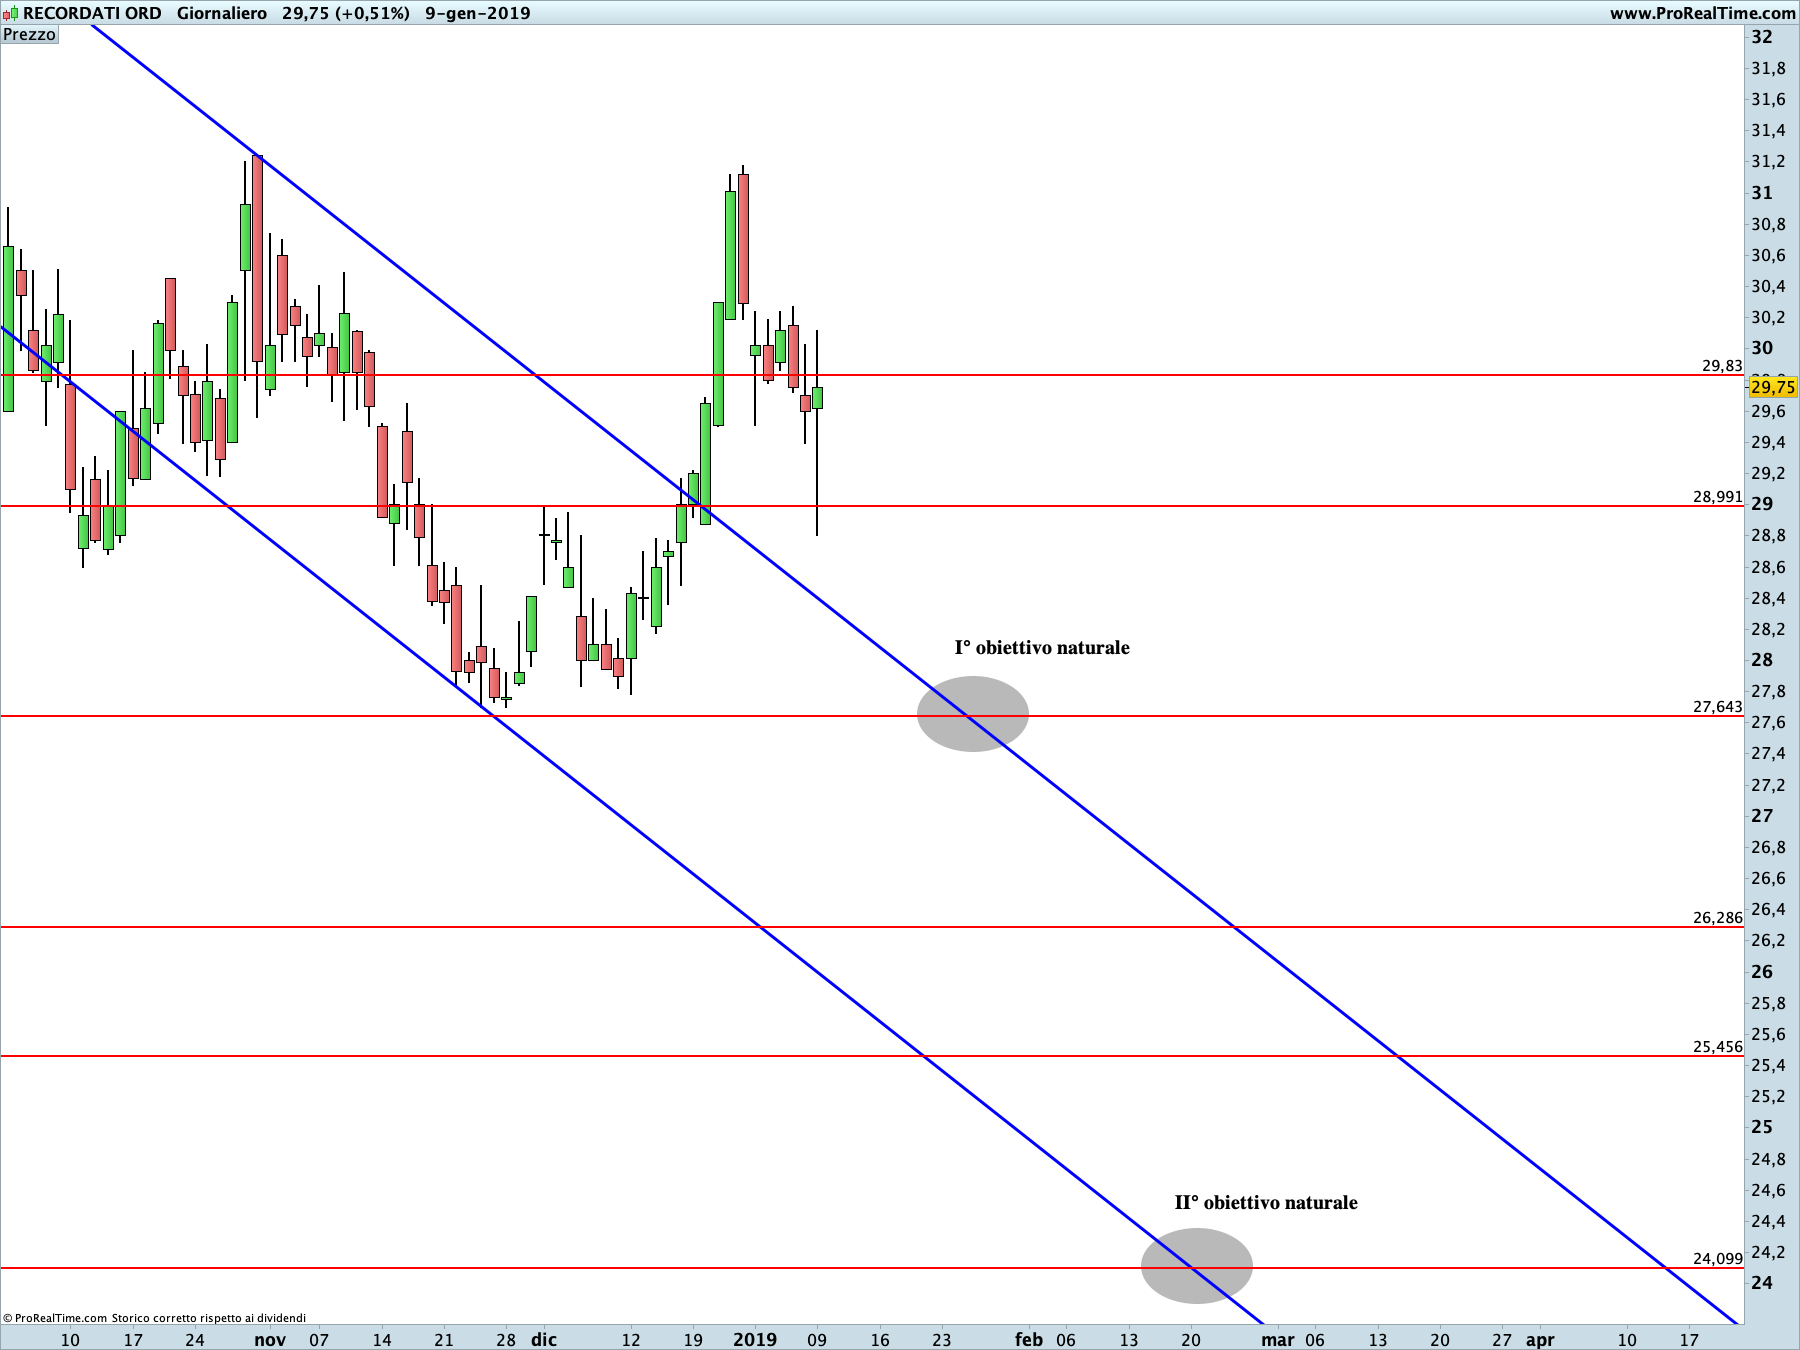The height and width of the screenshot is (1350, 1800).
Task: Click the 'nov' month marker on time axis
Action: 270,1339
